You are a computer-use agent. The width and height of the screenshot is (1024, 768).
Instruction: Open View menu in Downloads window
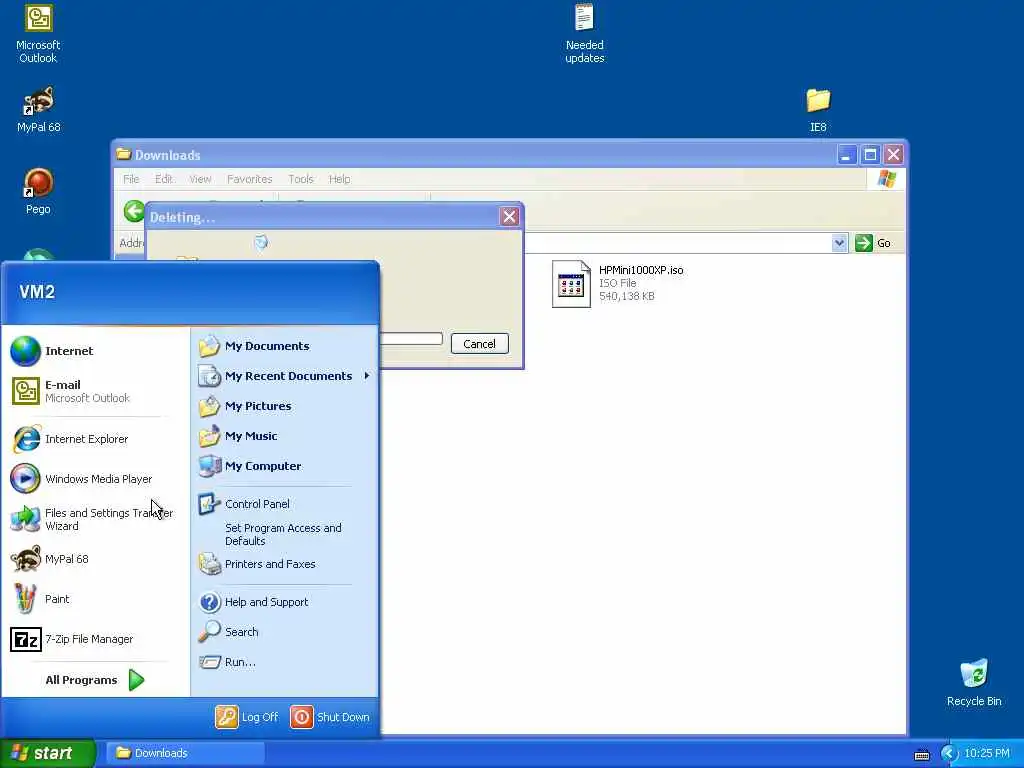(x=200, y=179)
